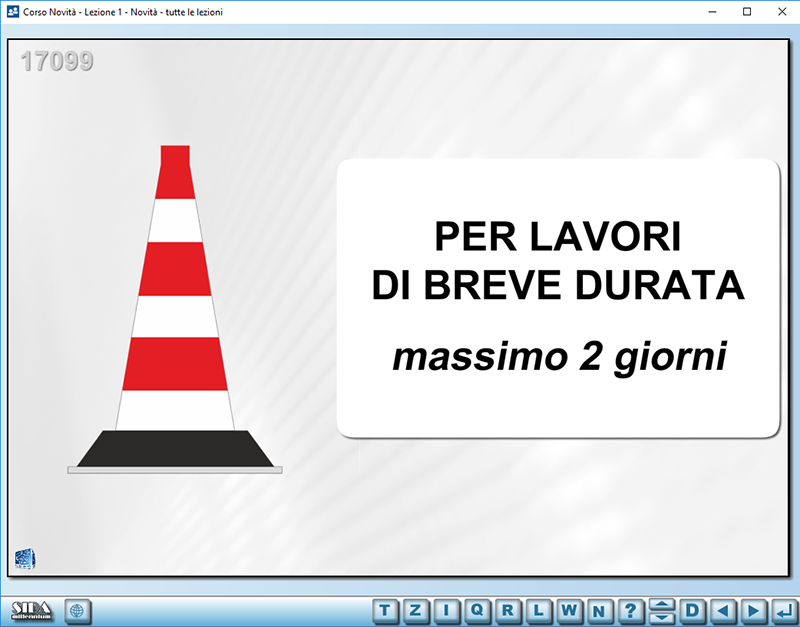
Task: Click the app icon in title bar
Action: pyautogui.click(x=12, y=11)
